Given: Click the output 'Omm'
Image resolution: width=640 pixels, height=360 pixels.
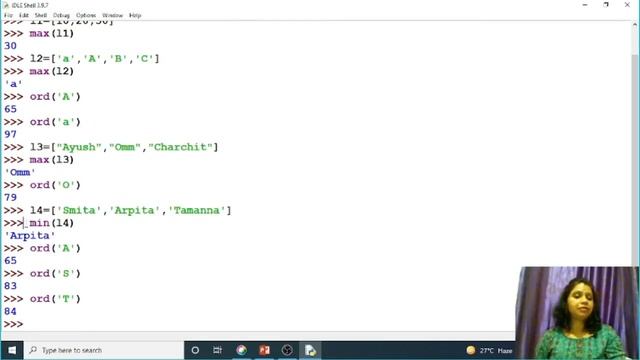Looking at the screenshot, I should coord(20,172).
